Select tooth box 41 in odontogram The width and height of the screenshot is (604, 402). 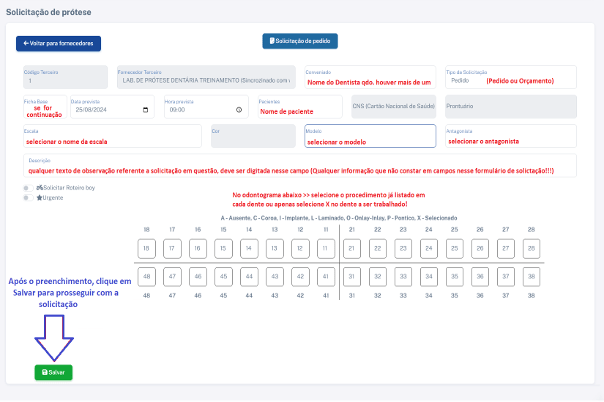[326, 277]
